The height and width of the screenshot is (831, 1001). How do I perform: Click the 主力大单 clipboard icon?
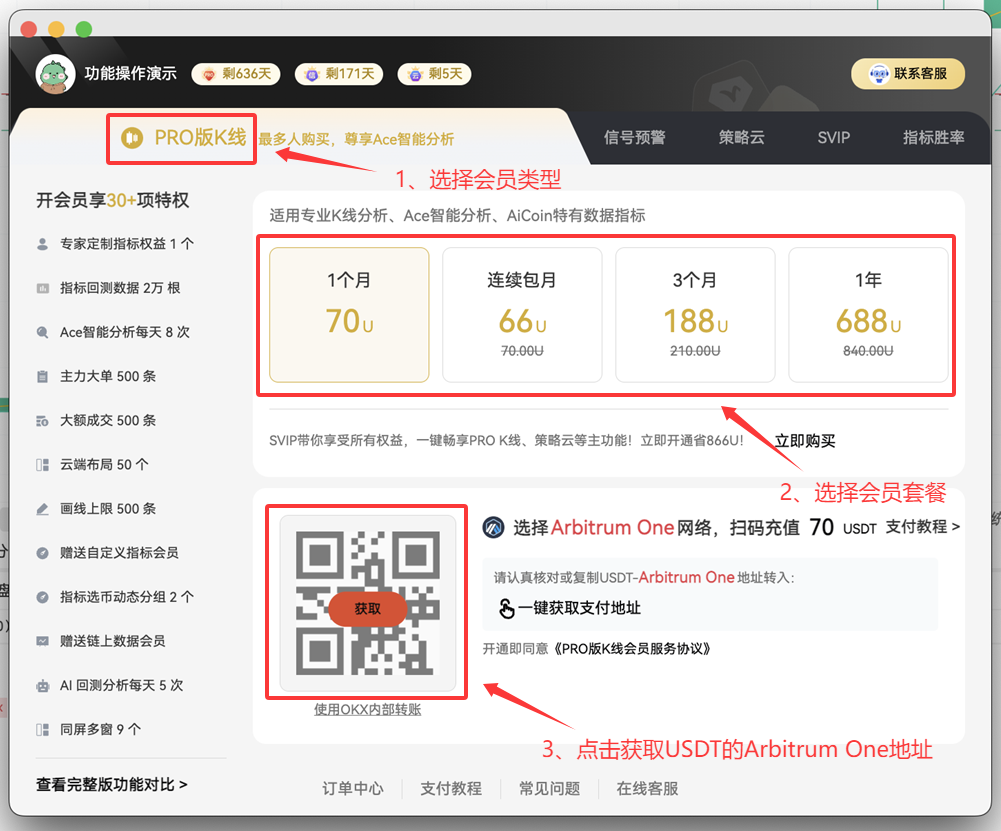tap(43, 376)
